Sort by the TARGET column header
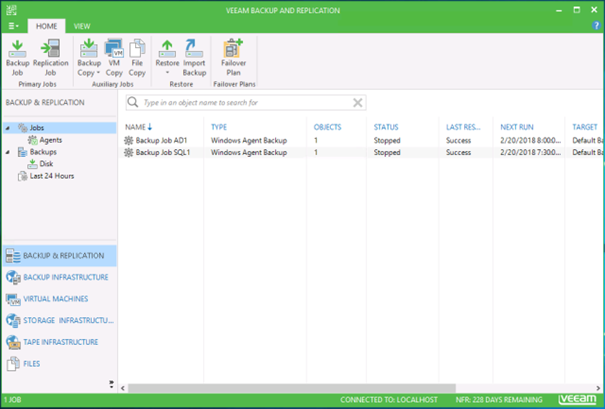The height and width of the screenshot is (409, 605). point(585,127)
